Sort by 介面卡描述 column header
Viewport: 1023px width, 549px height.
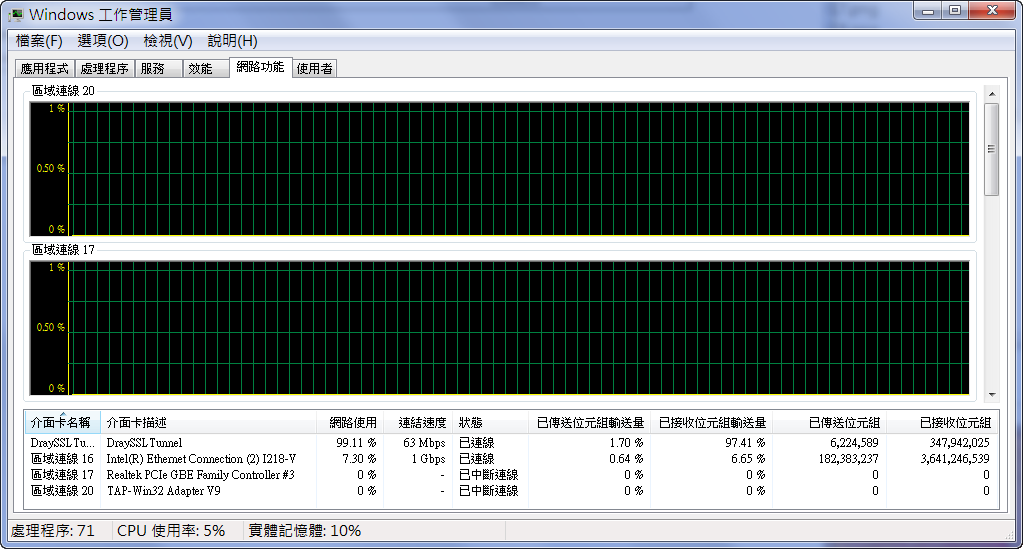coord(208,422)
